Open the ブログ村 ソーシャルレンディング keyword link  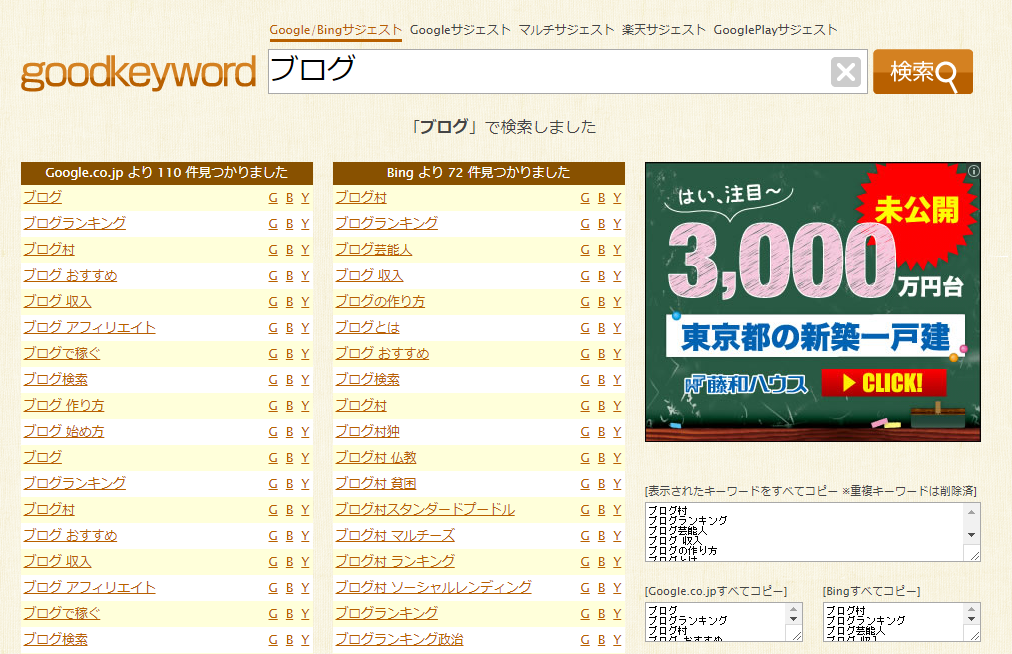434,588
